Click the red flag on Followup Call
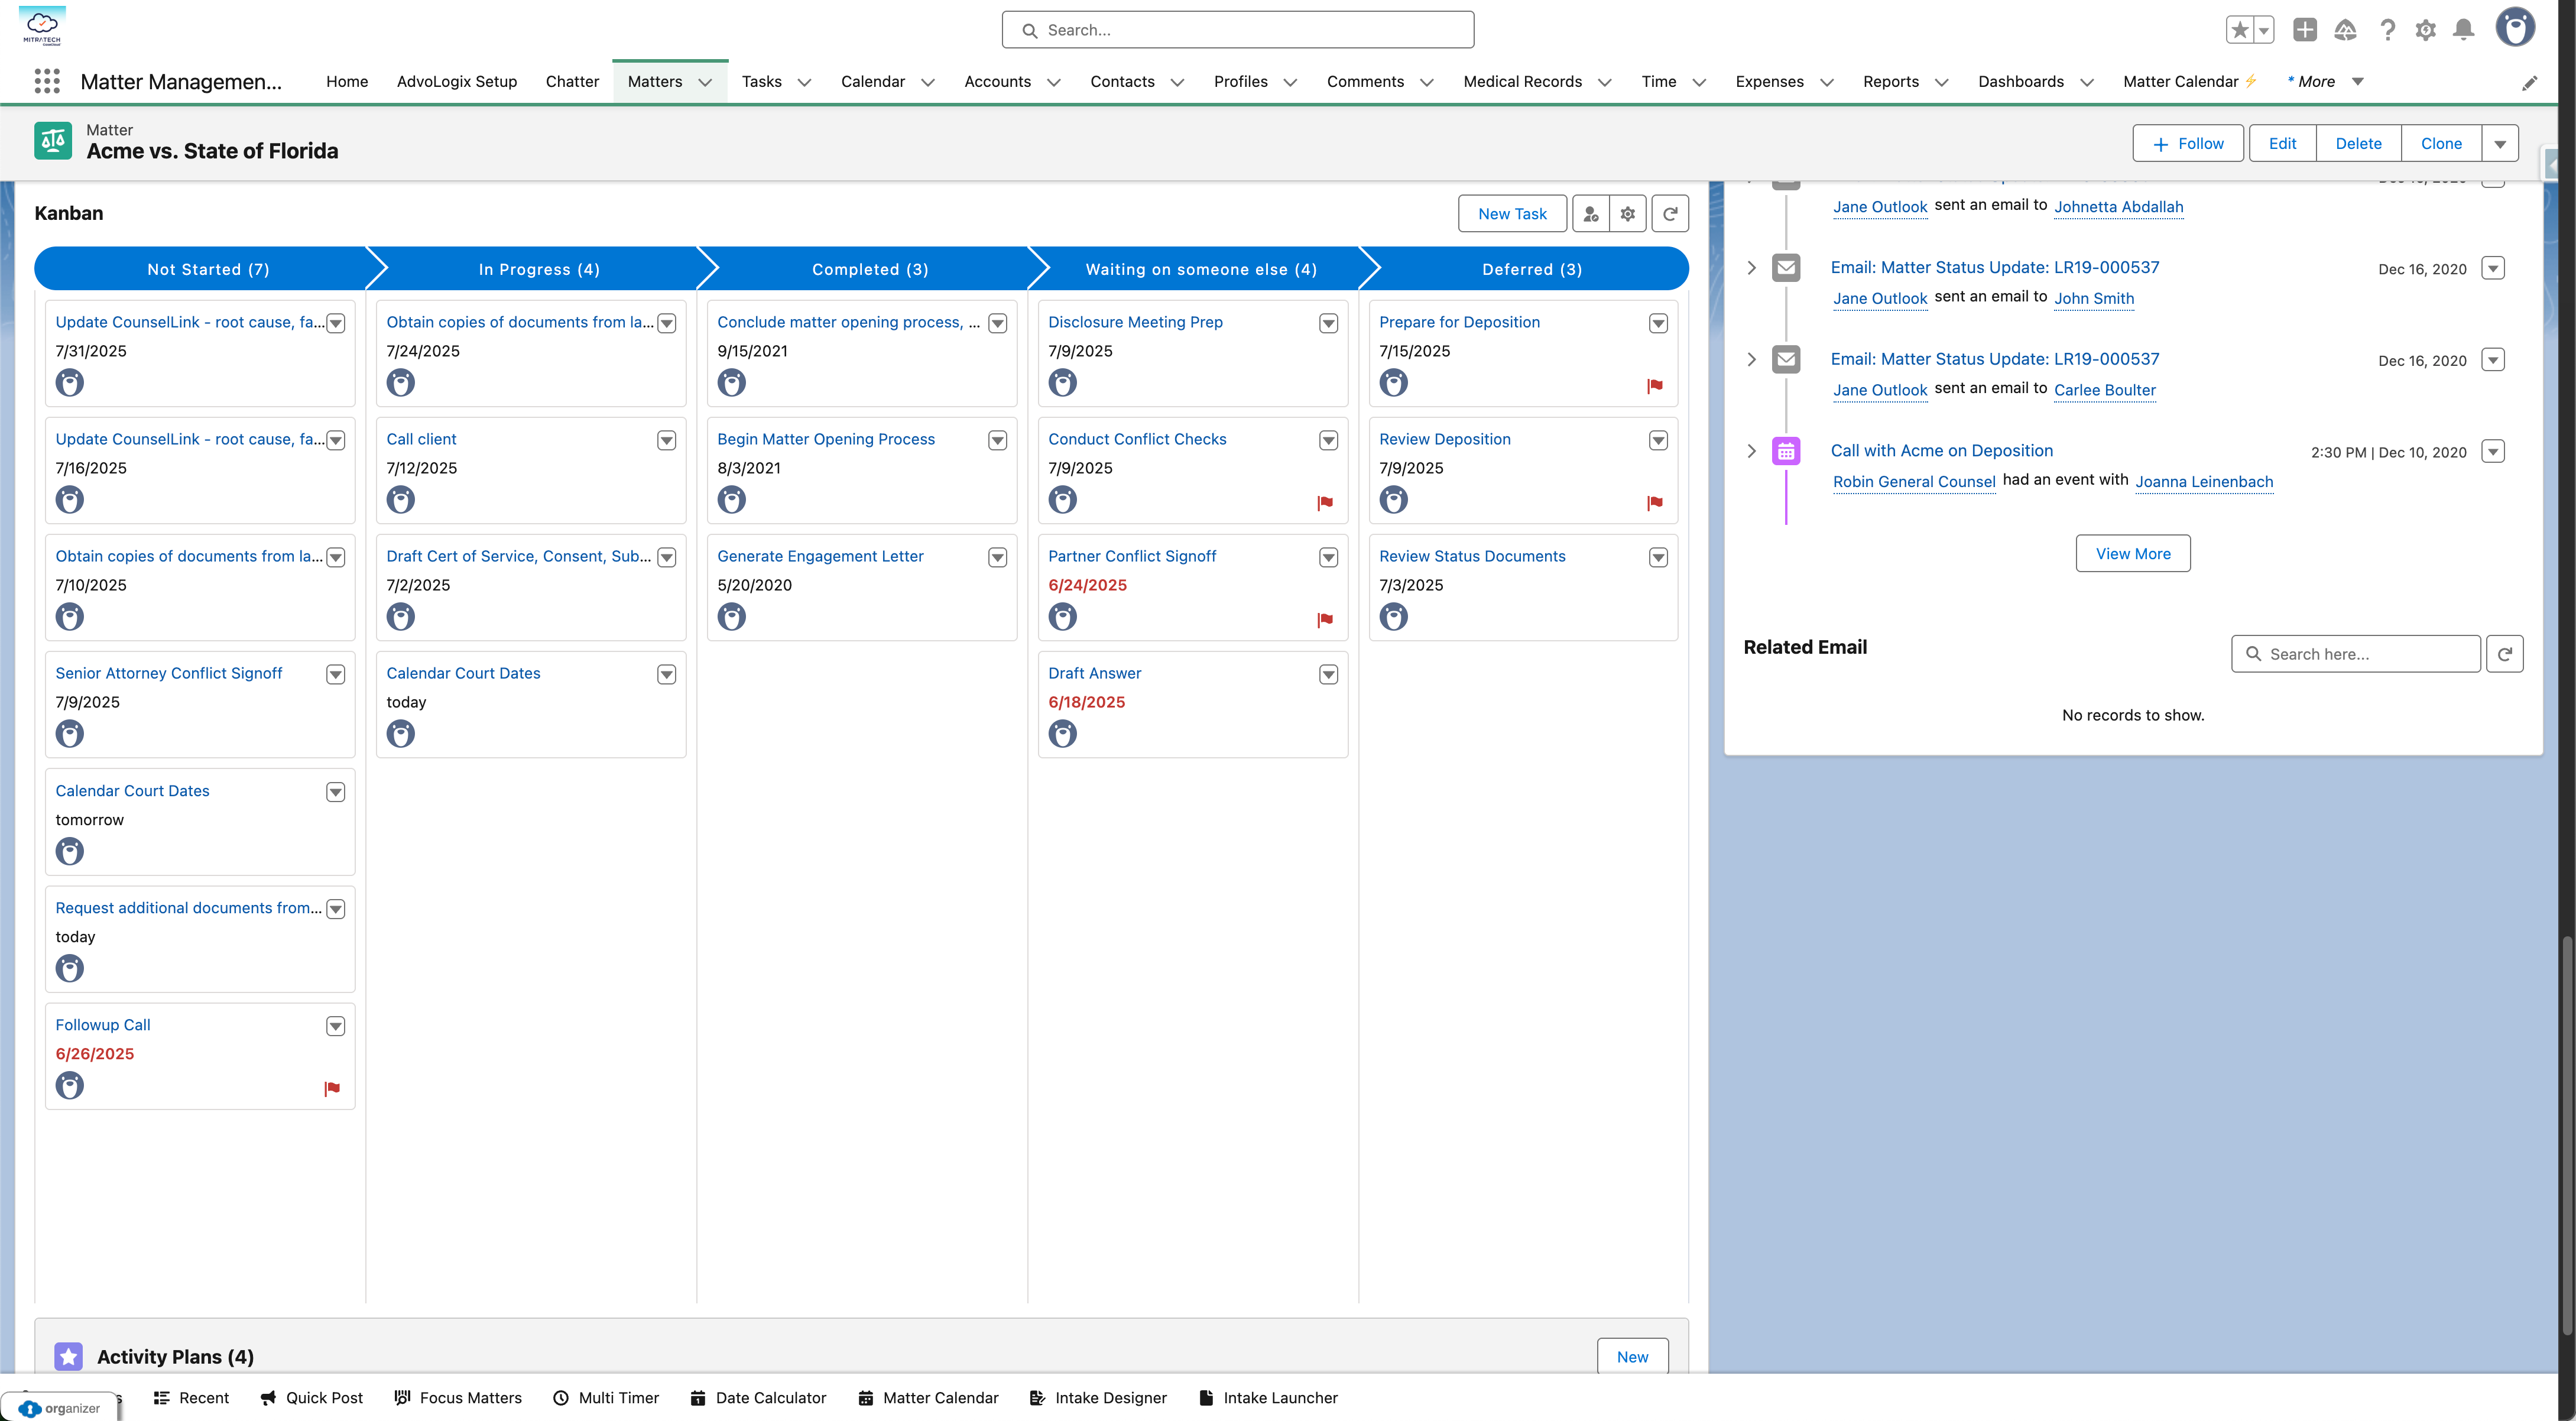 point(332,1088)
